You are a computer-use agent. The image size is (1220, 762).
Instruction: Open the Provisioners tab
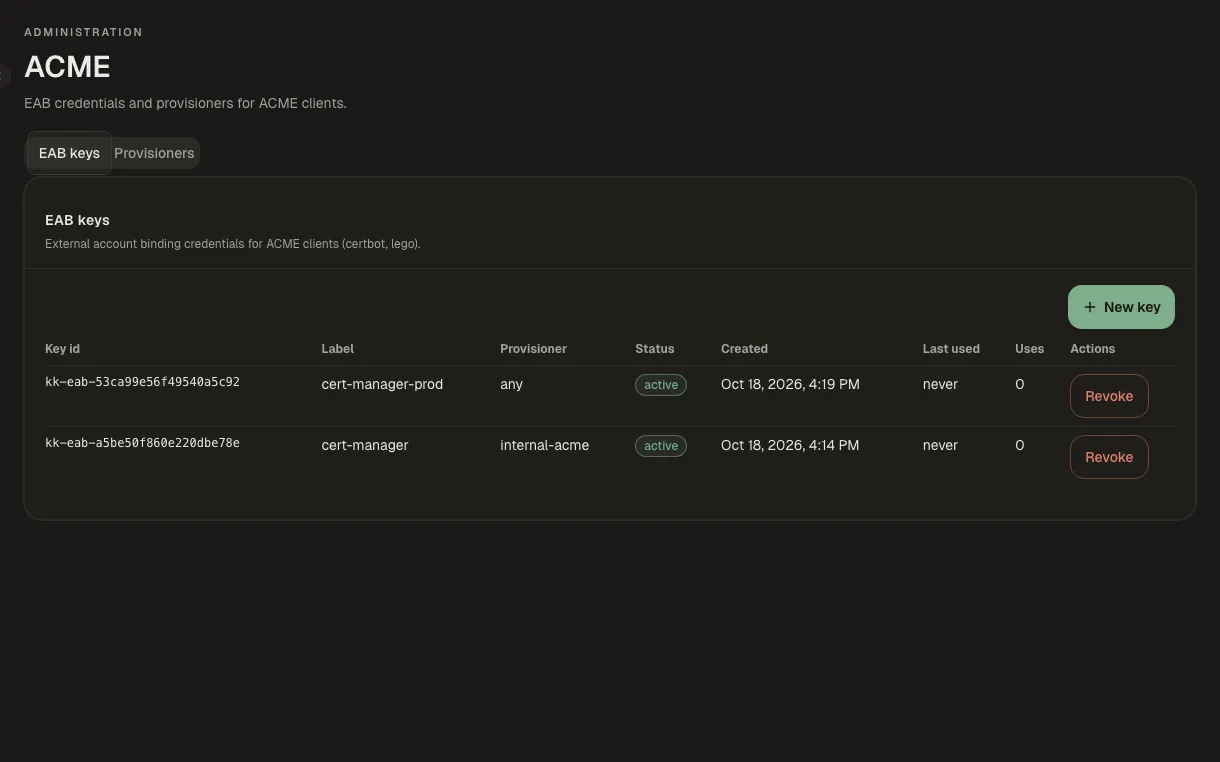tap(154, 153)
